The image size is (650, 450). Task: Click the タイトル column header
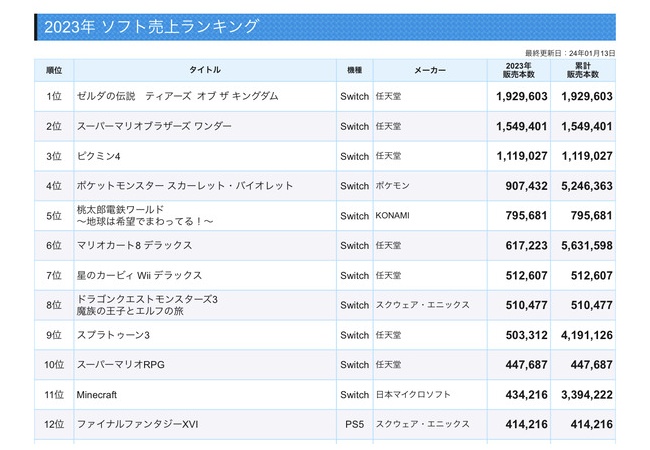click(x=205, y=70)
